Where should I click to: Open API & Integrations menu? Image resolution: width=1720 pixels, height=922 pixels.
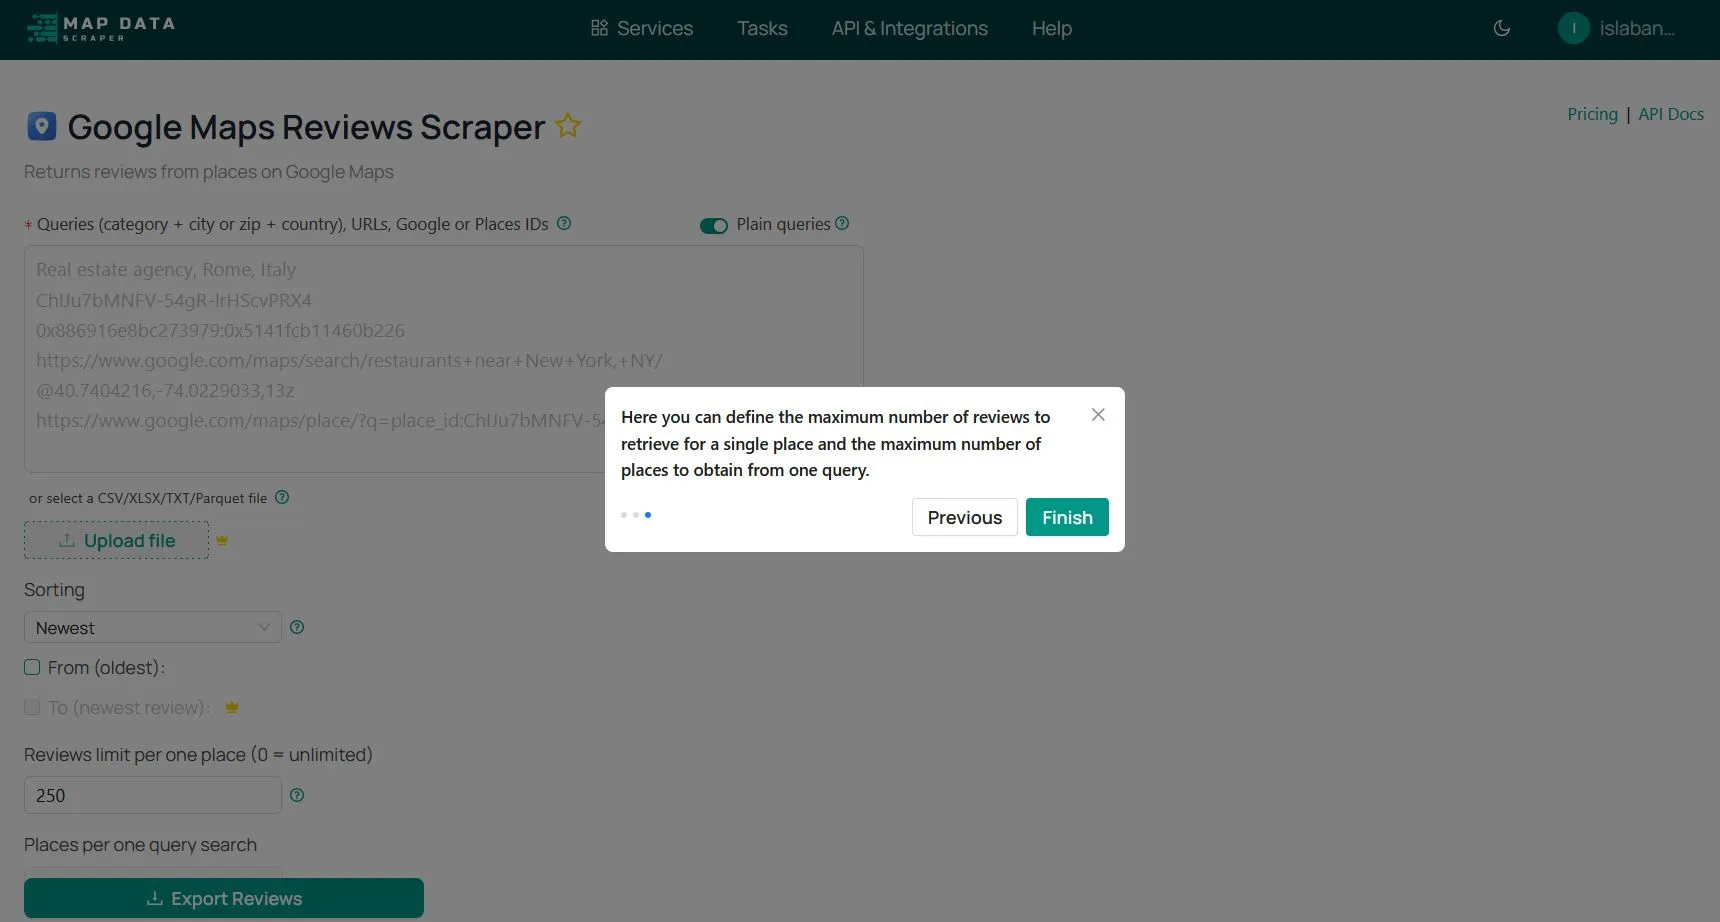(909, 28)
